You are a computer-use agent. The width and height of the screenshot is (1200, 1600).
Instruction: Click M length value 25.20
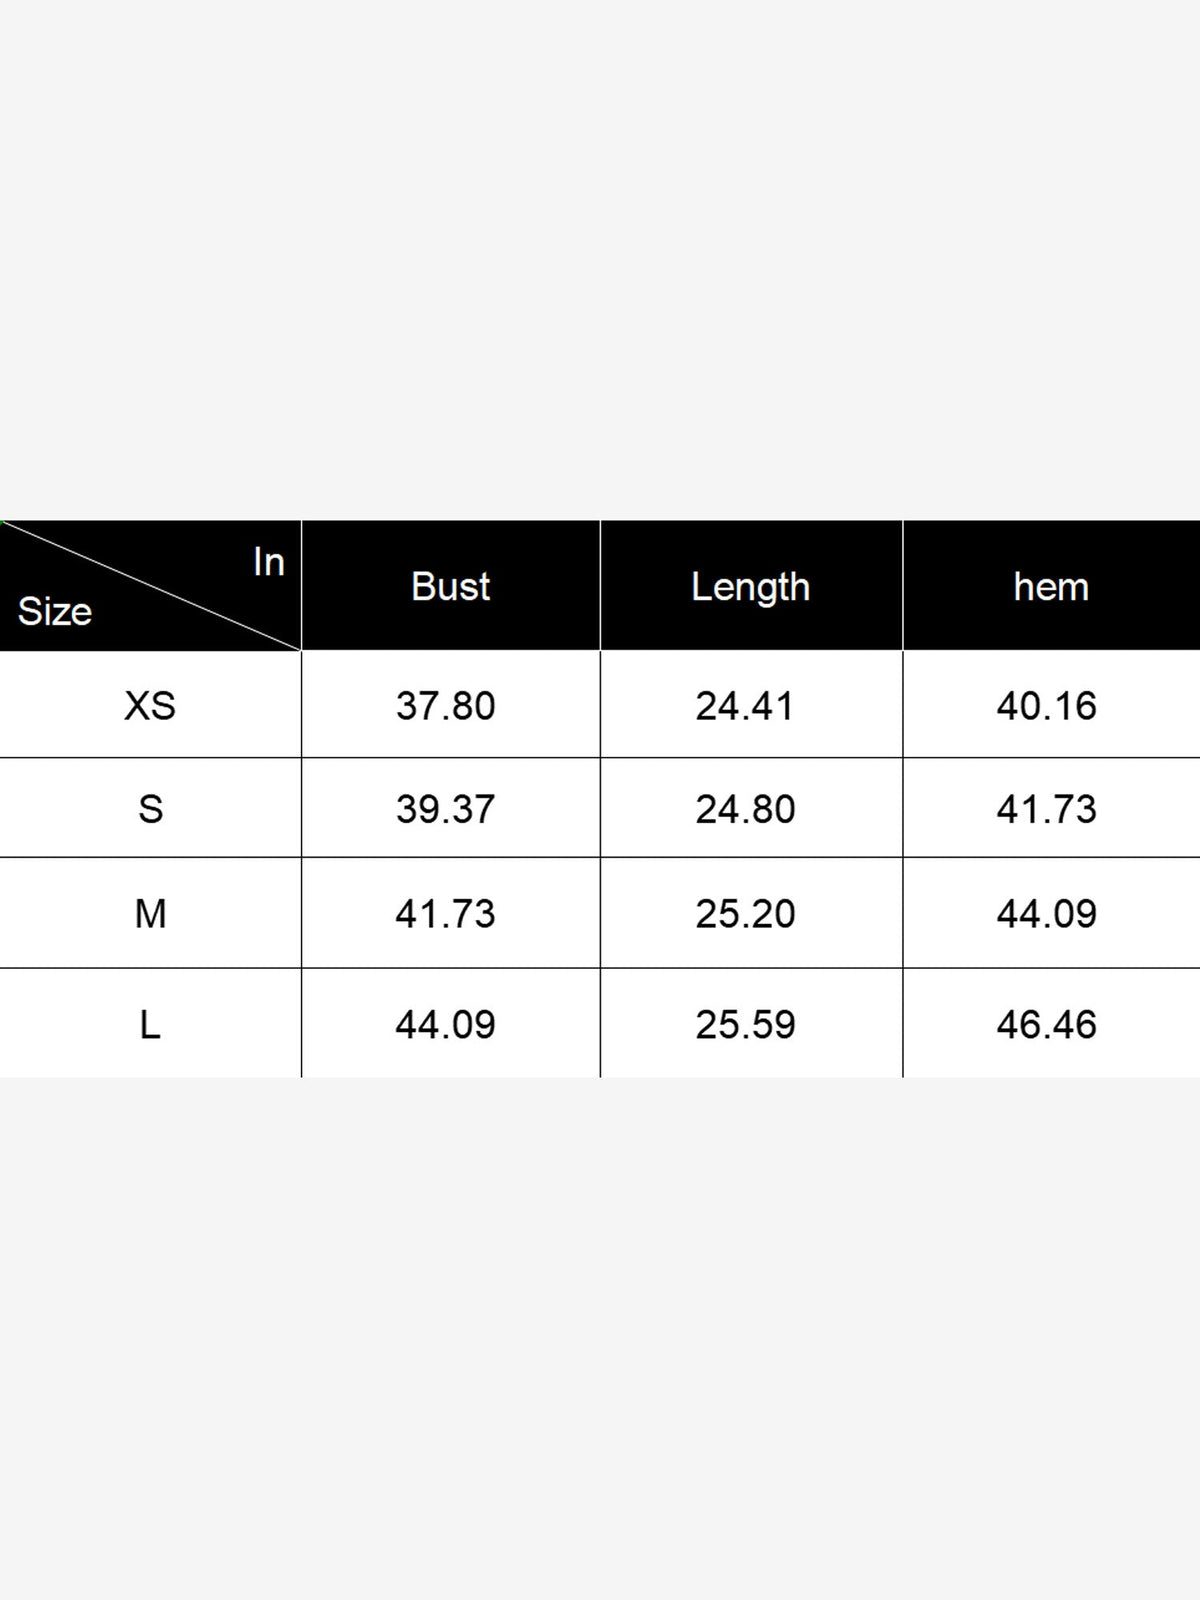point(746,913)
